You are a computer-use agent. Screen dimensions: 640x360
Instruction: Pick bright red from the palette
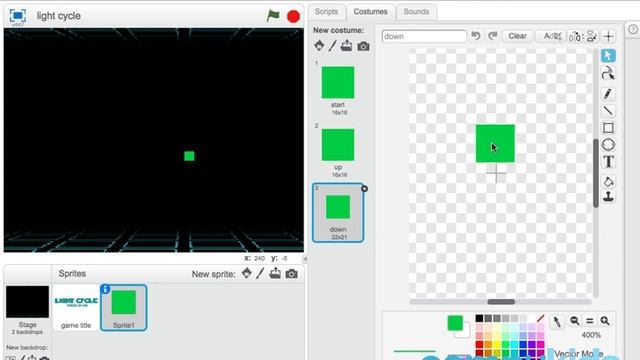point(479,344)
